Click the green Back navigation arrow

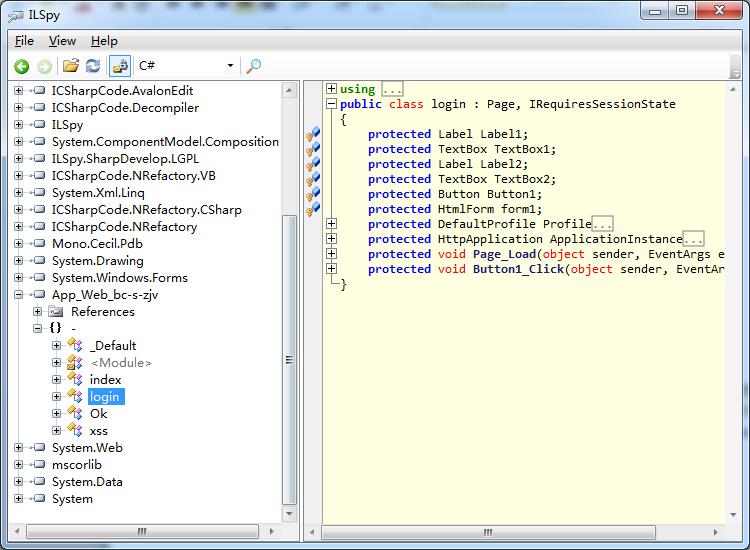click(22, 66)
